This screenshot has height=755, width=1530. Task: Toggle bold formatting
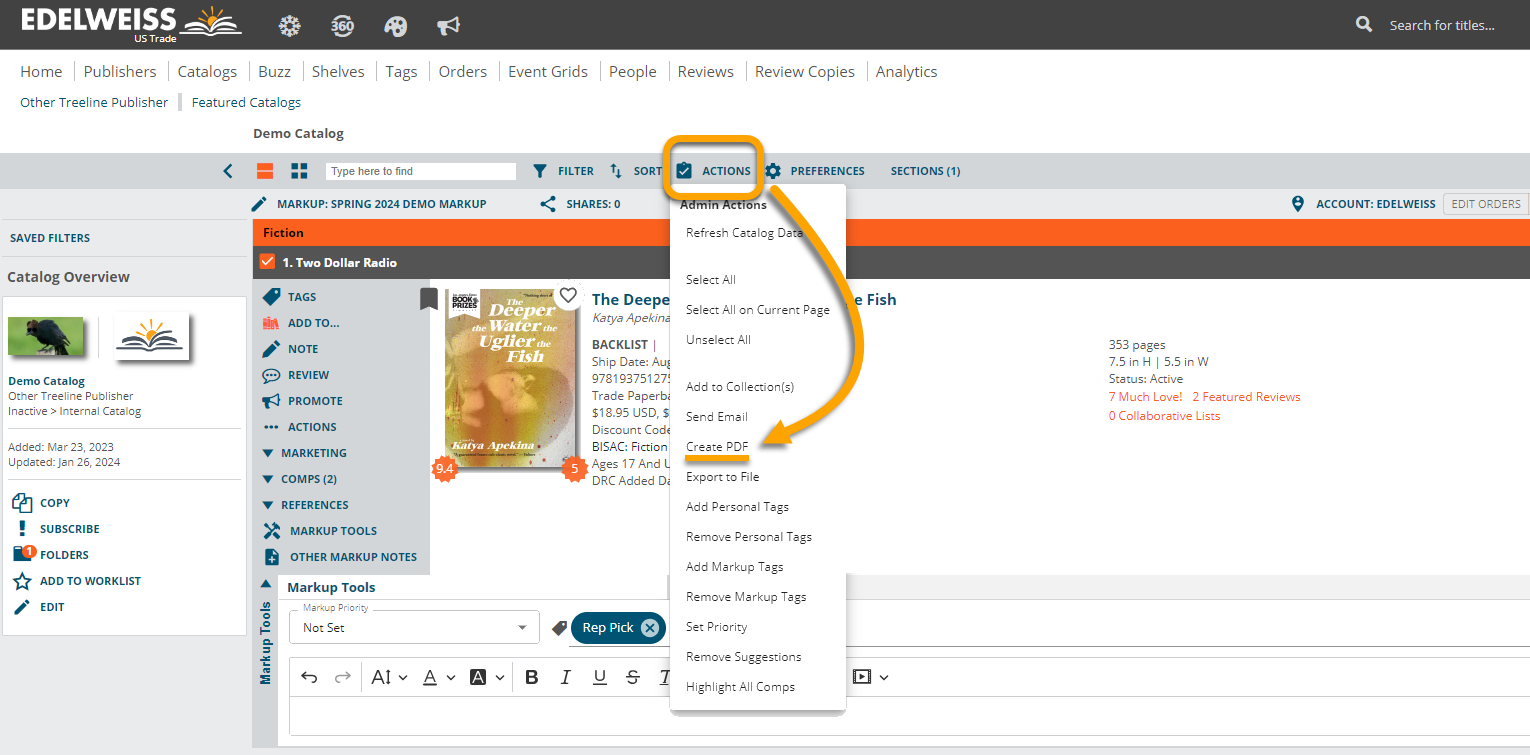532,677
